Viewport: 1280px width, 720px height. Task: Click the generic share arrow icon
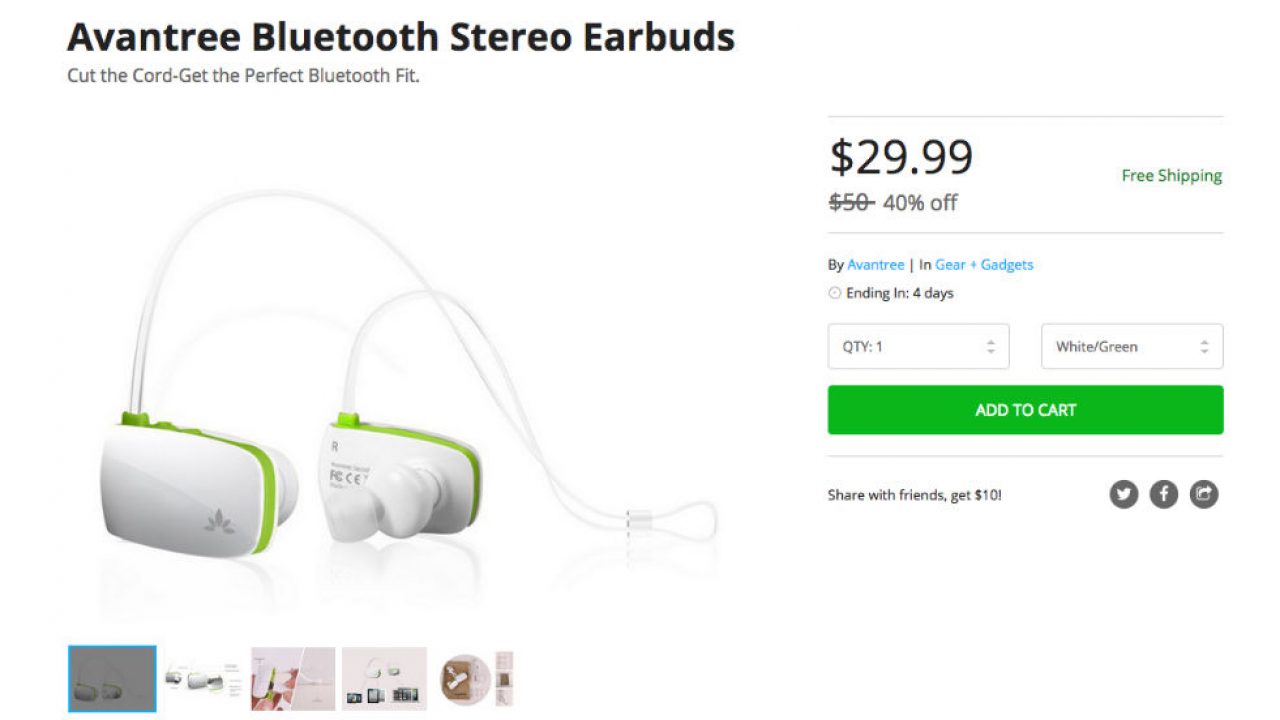1204,494
